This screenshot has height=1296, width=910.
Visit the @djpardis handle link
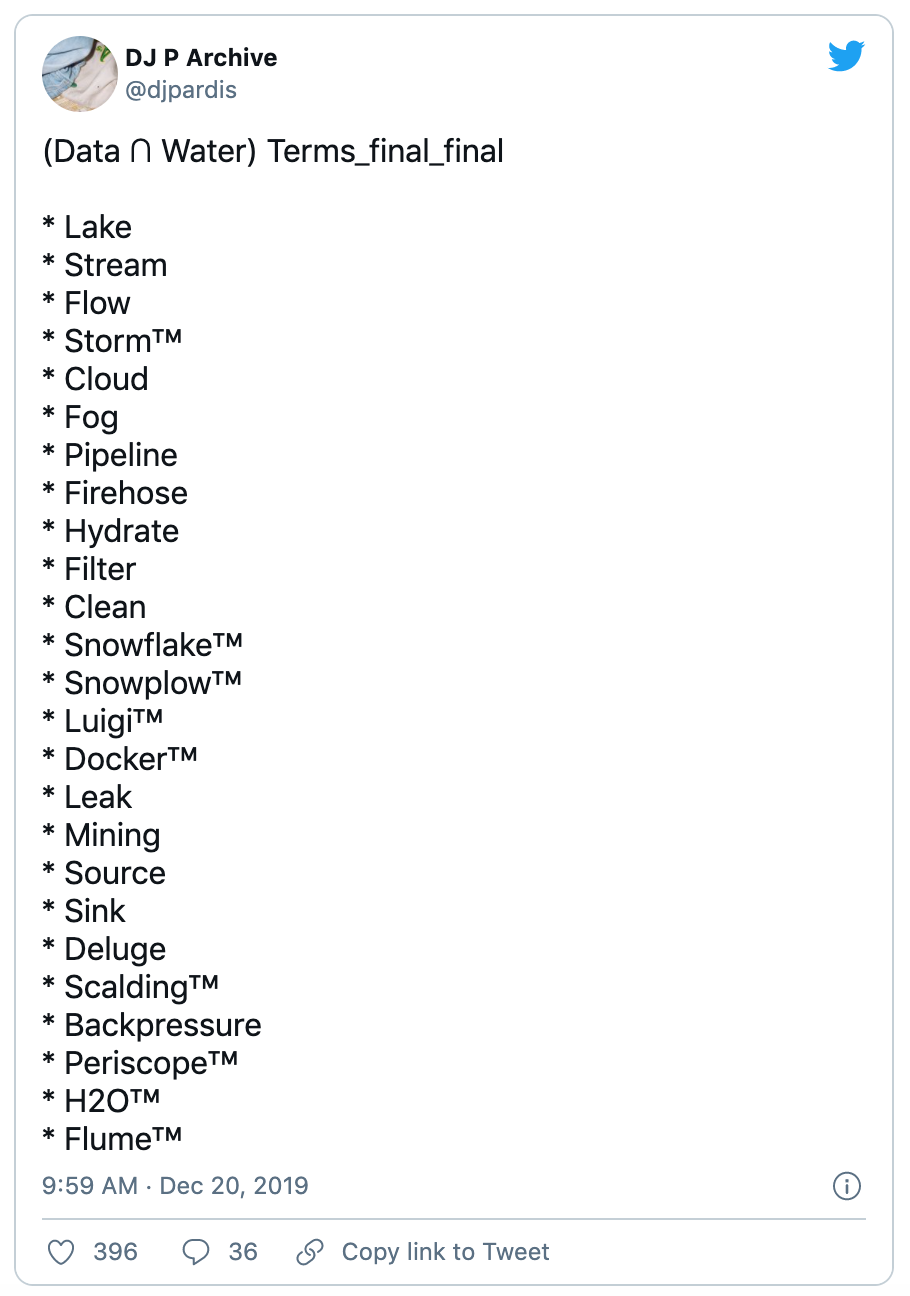181,91
